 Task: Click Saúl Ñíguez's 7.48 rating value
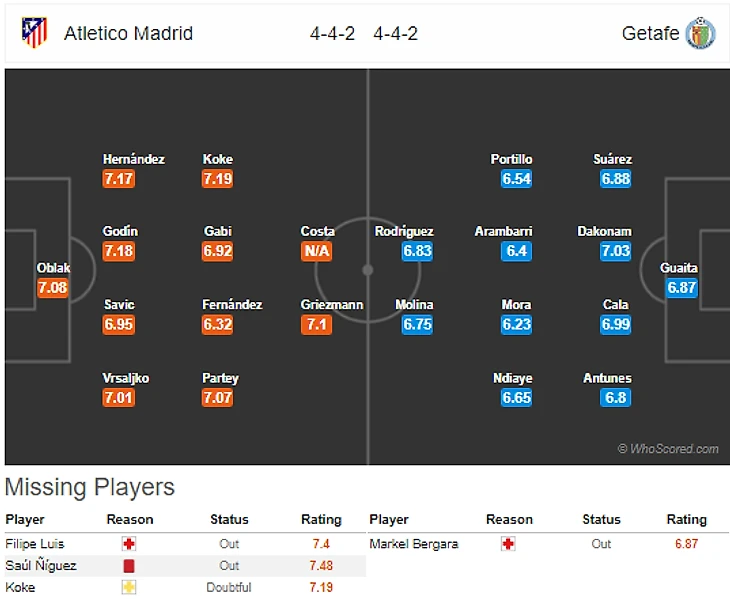click(x=320, y=566)
